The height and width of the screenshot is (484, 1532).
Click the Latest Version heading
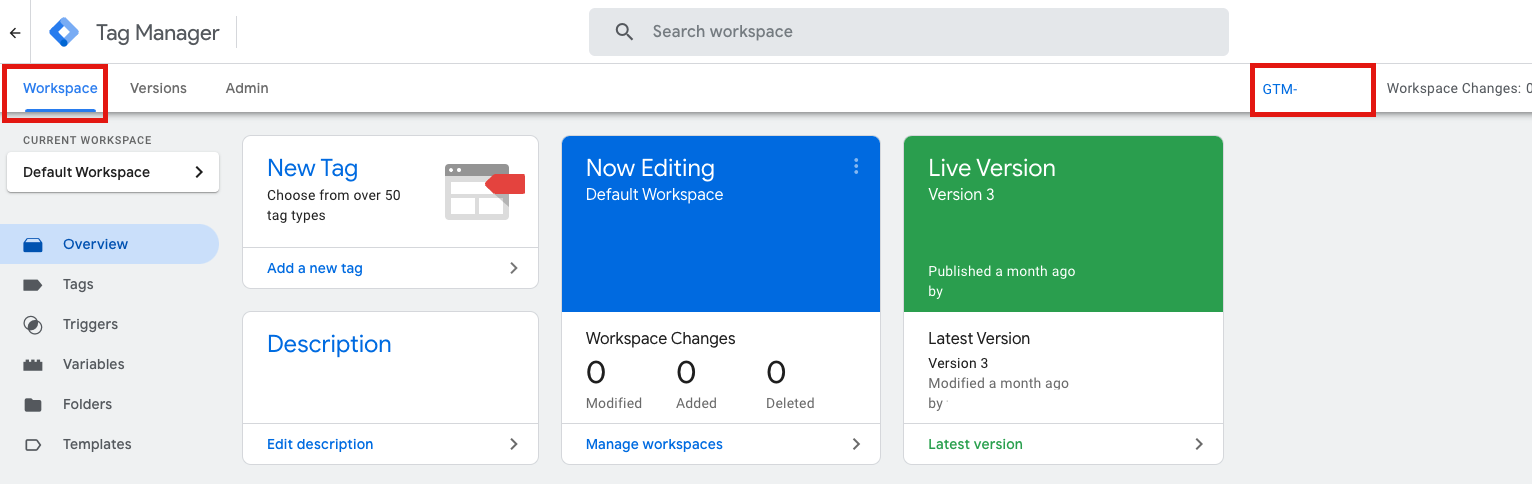[x=979, y=338]
